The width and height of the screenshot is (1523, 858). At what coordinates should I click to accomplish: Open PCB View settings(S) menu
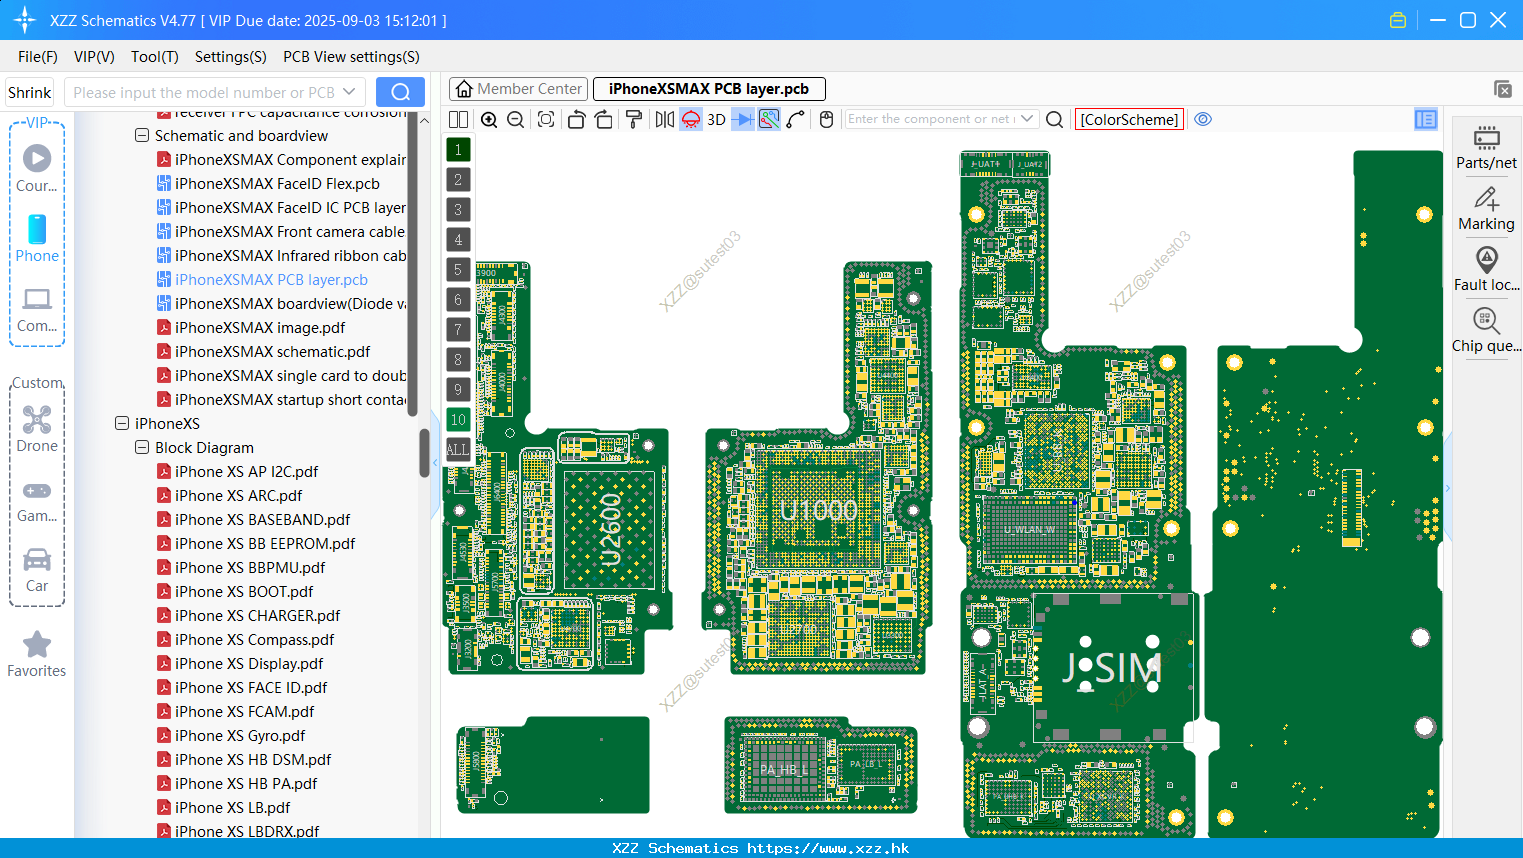tap(351, 57)
